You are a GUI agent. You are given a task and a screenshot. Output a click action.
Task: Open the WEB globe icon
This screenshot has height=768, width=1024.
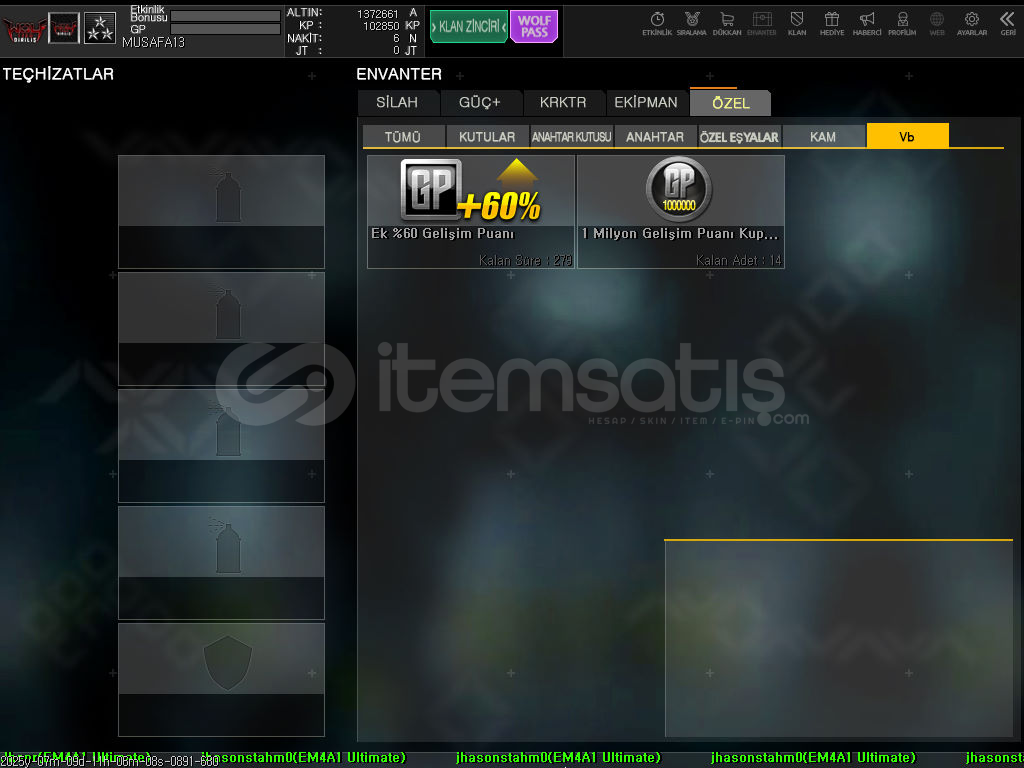937,24
